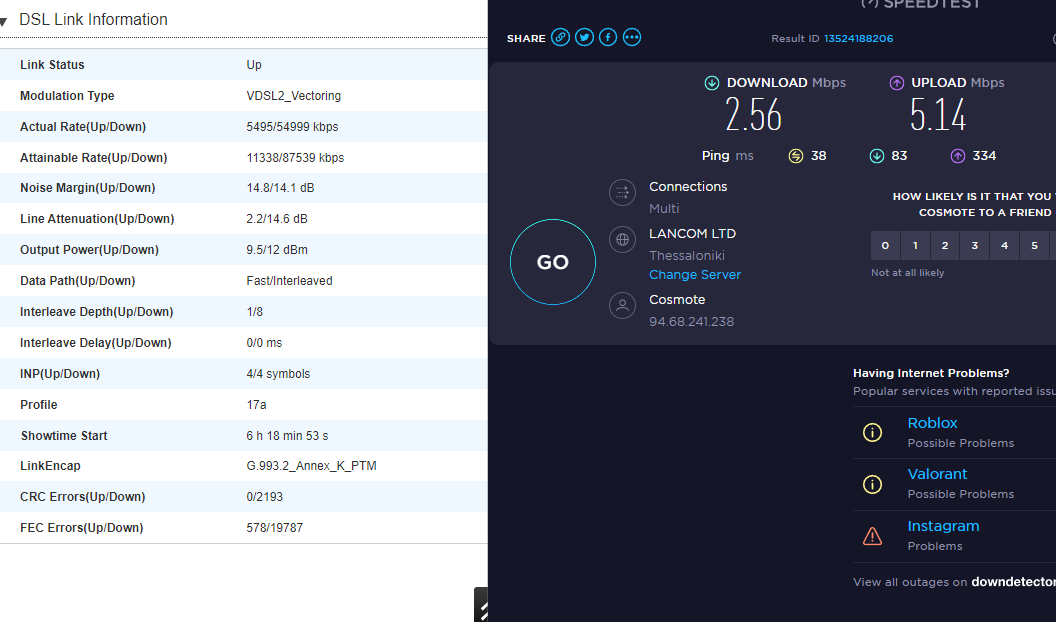Click the Connections multi icon

click(622, 193)
